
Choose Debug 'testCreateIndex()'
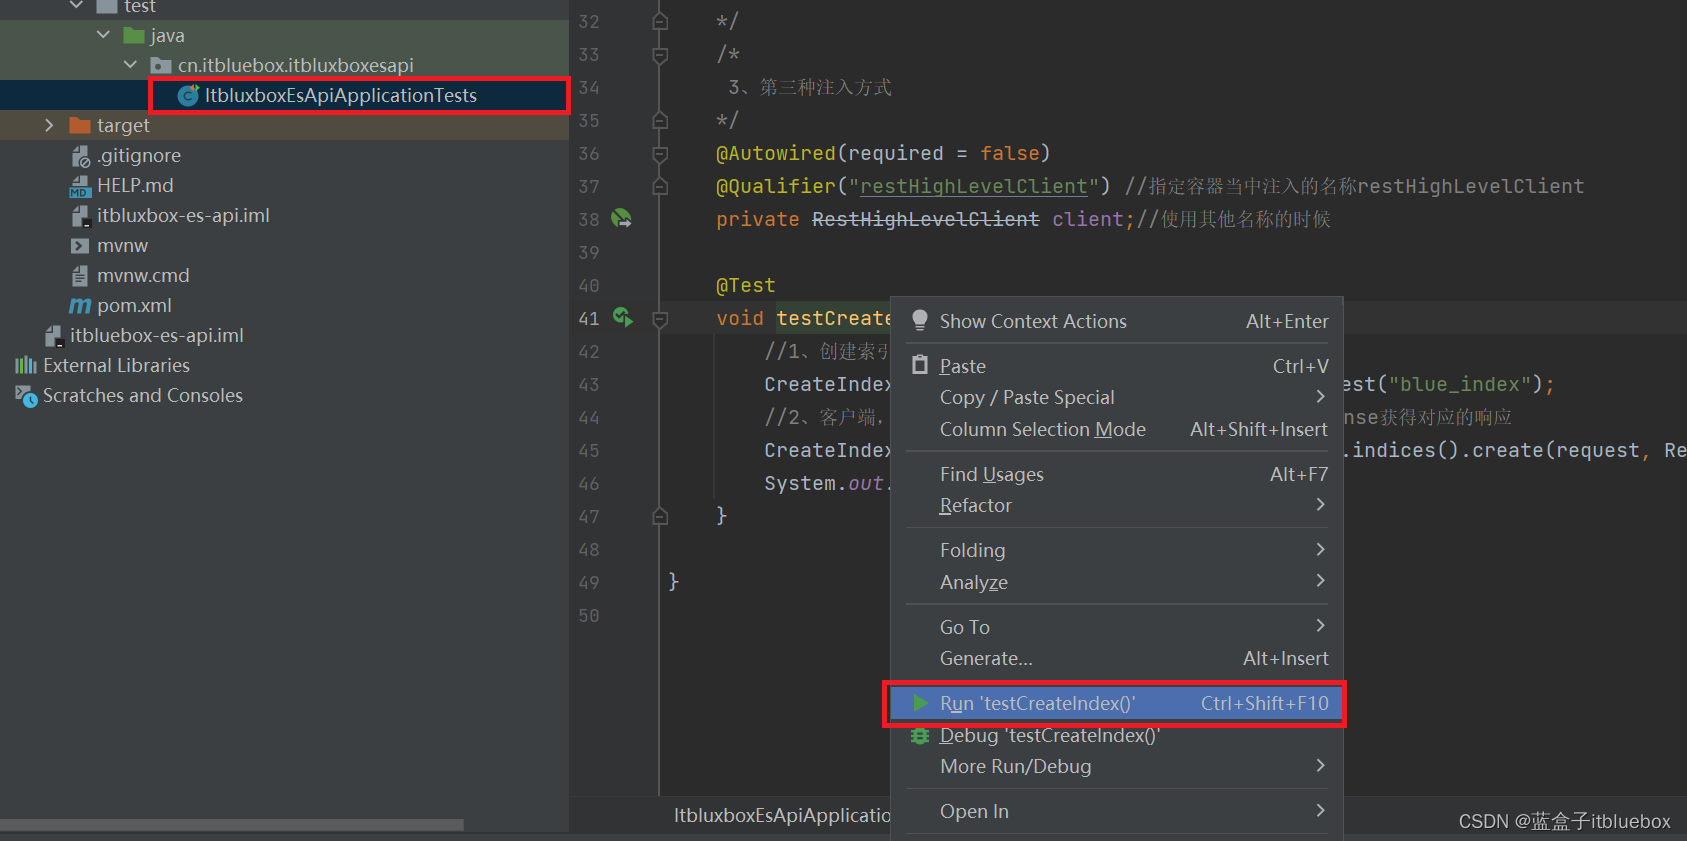click(1118, 735)
